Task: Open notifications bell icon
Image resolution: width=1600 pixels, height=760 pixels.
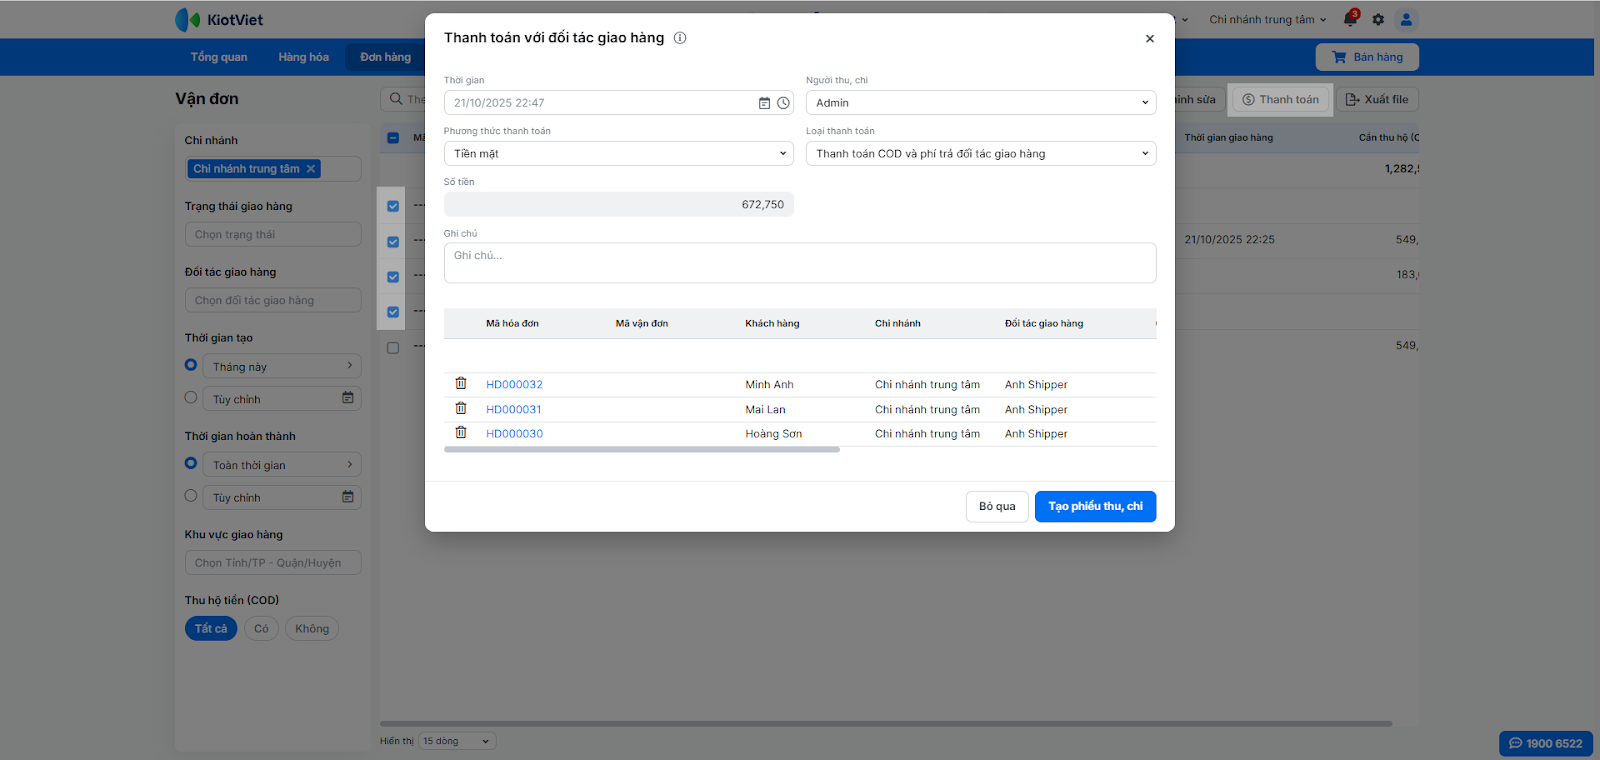Action: (x=1350, y=19)
